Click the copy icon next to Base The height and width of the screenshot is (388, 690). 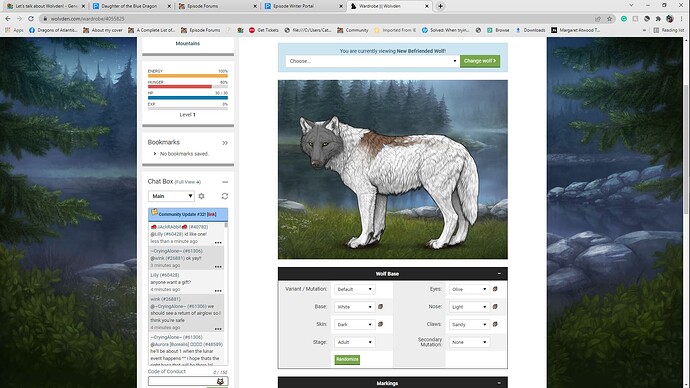click(x=381, y=307)
